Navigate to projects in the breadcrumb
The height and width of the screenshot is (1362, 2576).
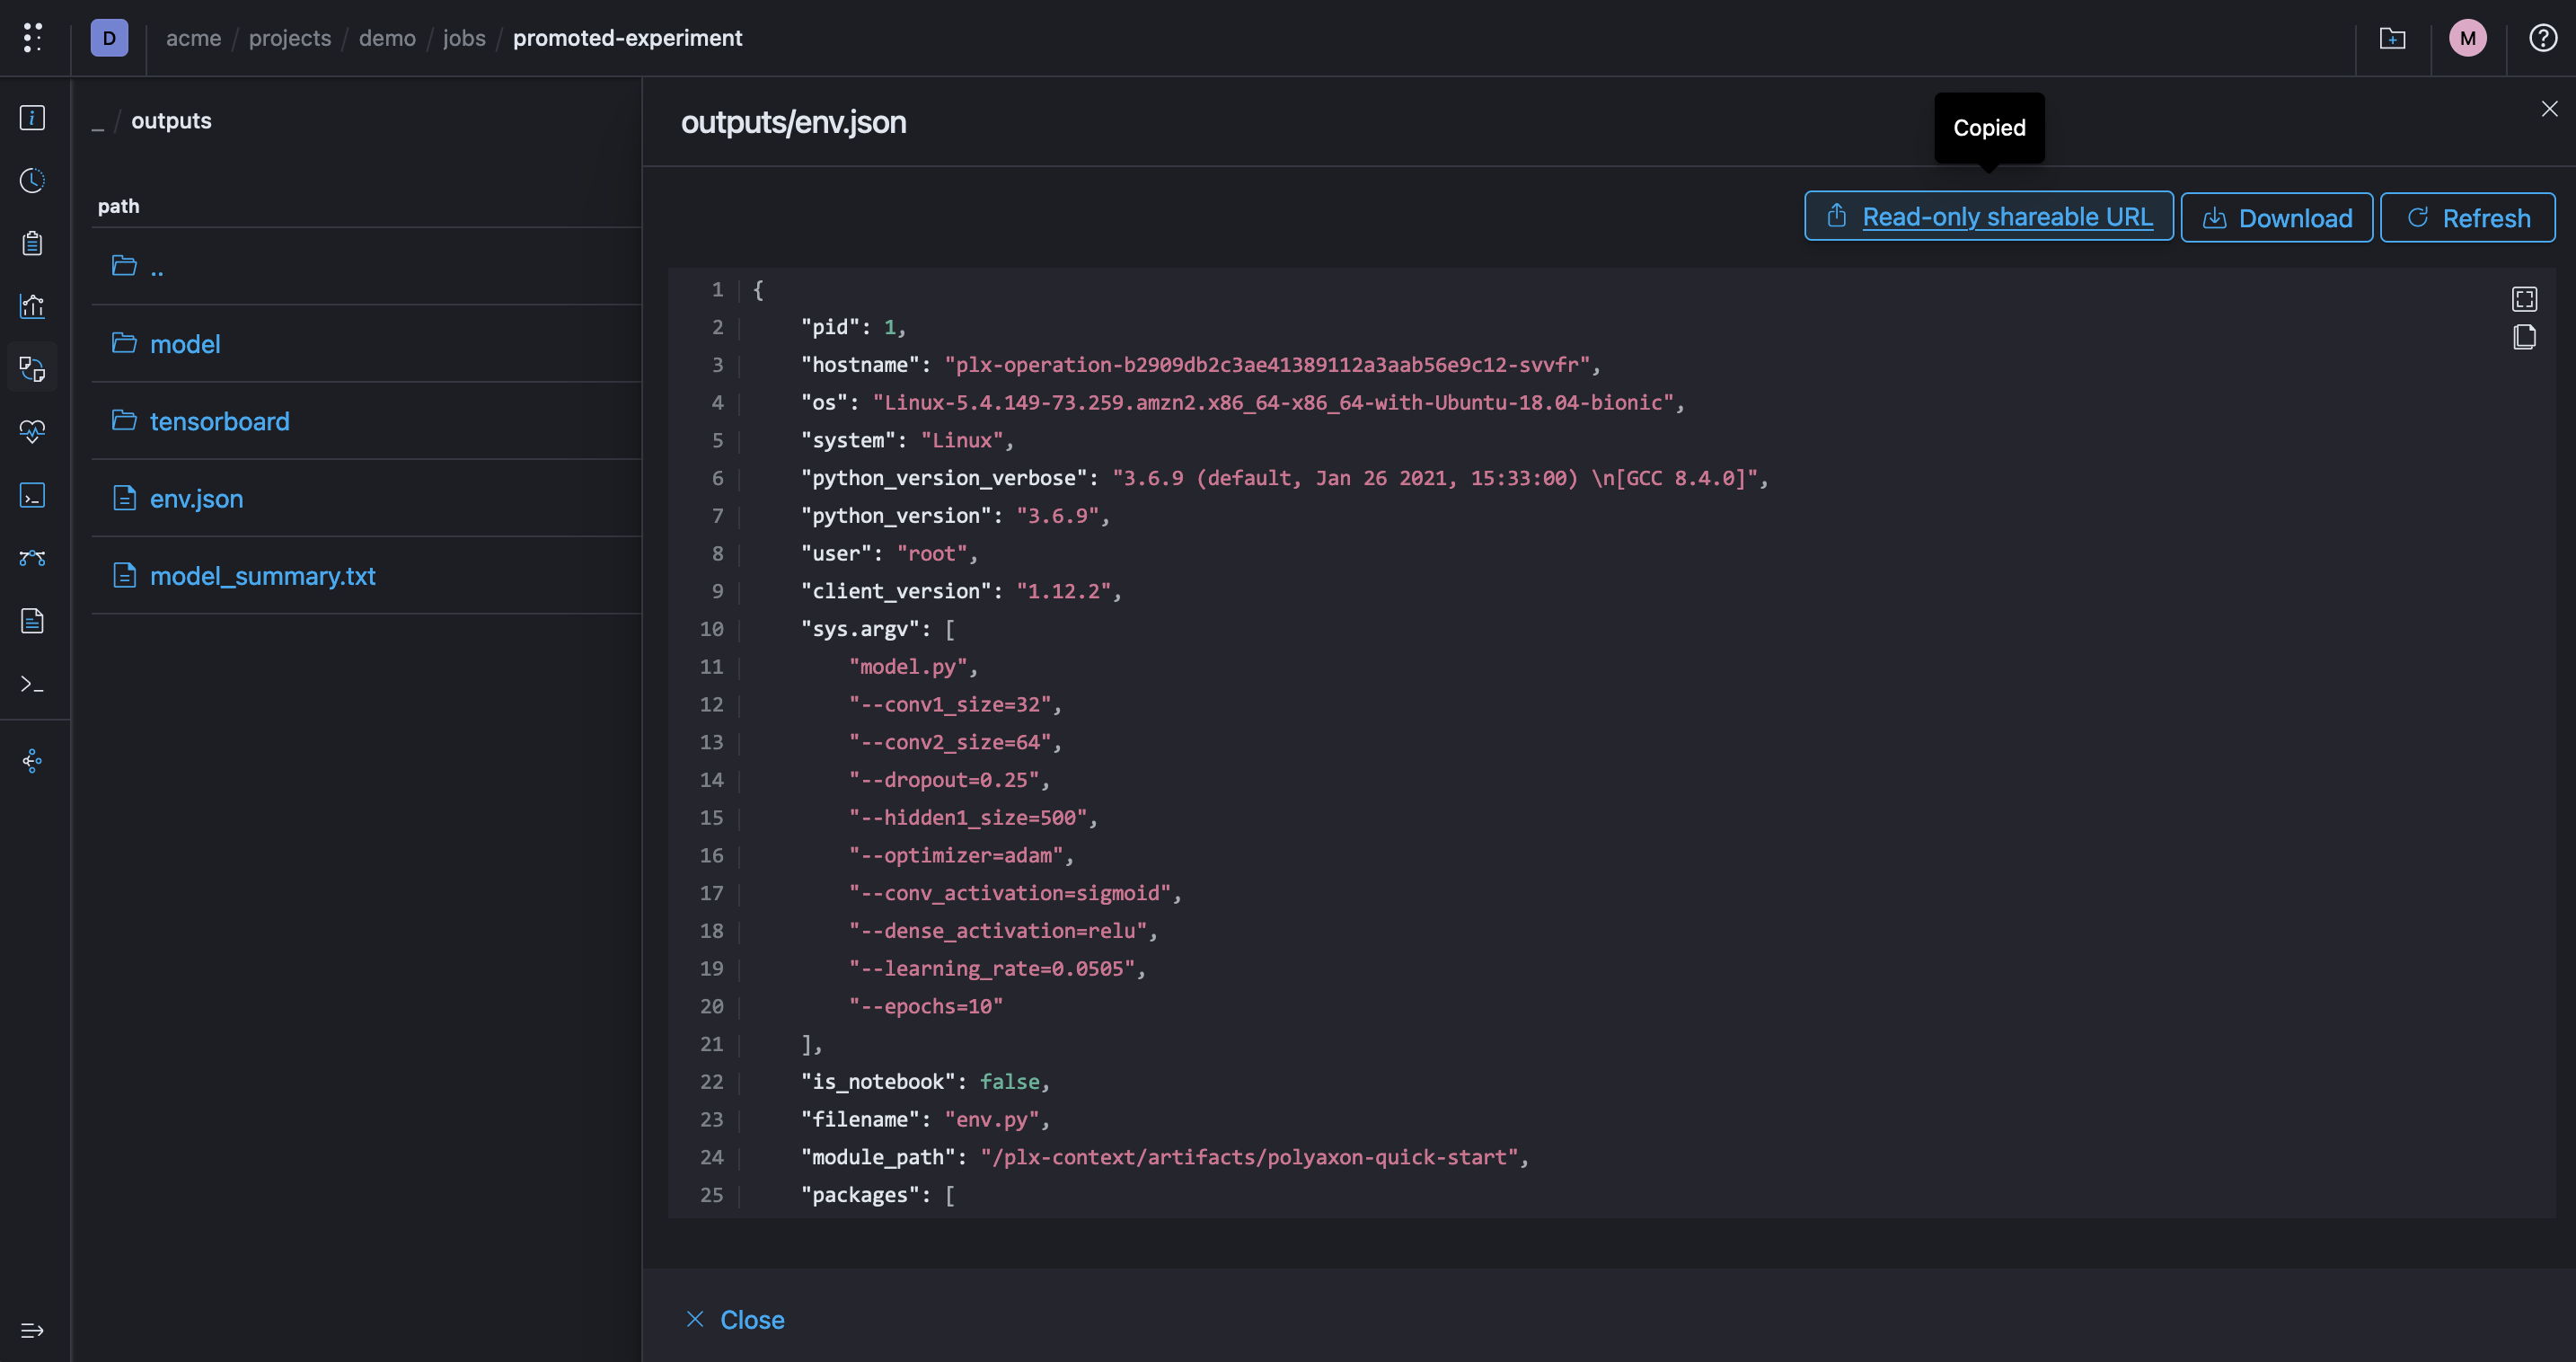[x=290, y=38]
